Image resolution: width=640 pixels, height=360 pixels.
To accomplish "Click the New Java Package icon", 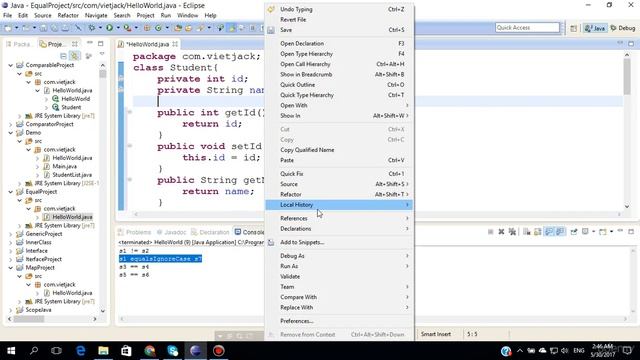I will 147,28.
